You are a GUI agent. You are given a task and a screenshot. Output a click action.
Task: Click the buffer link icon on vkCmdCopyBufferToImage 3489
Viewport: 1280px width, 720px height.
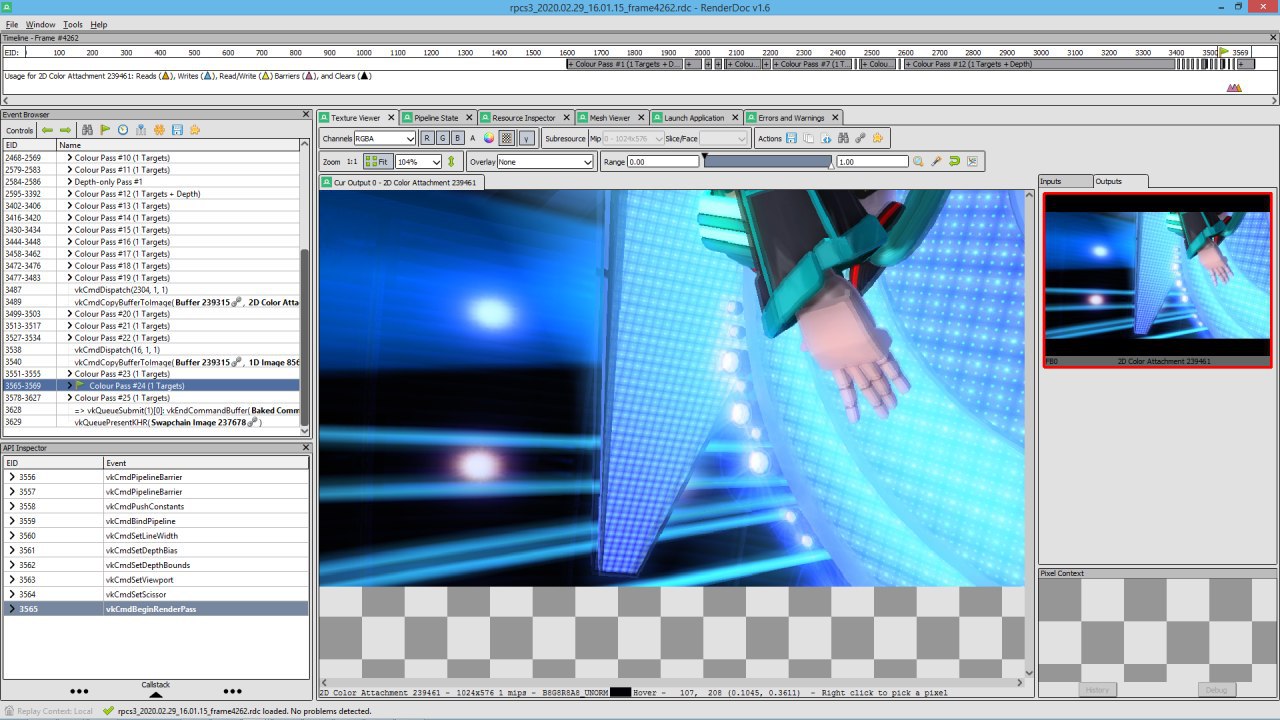point(237,302)
